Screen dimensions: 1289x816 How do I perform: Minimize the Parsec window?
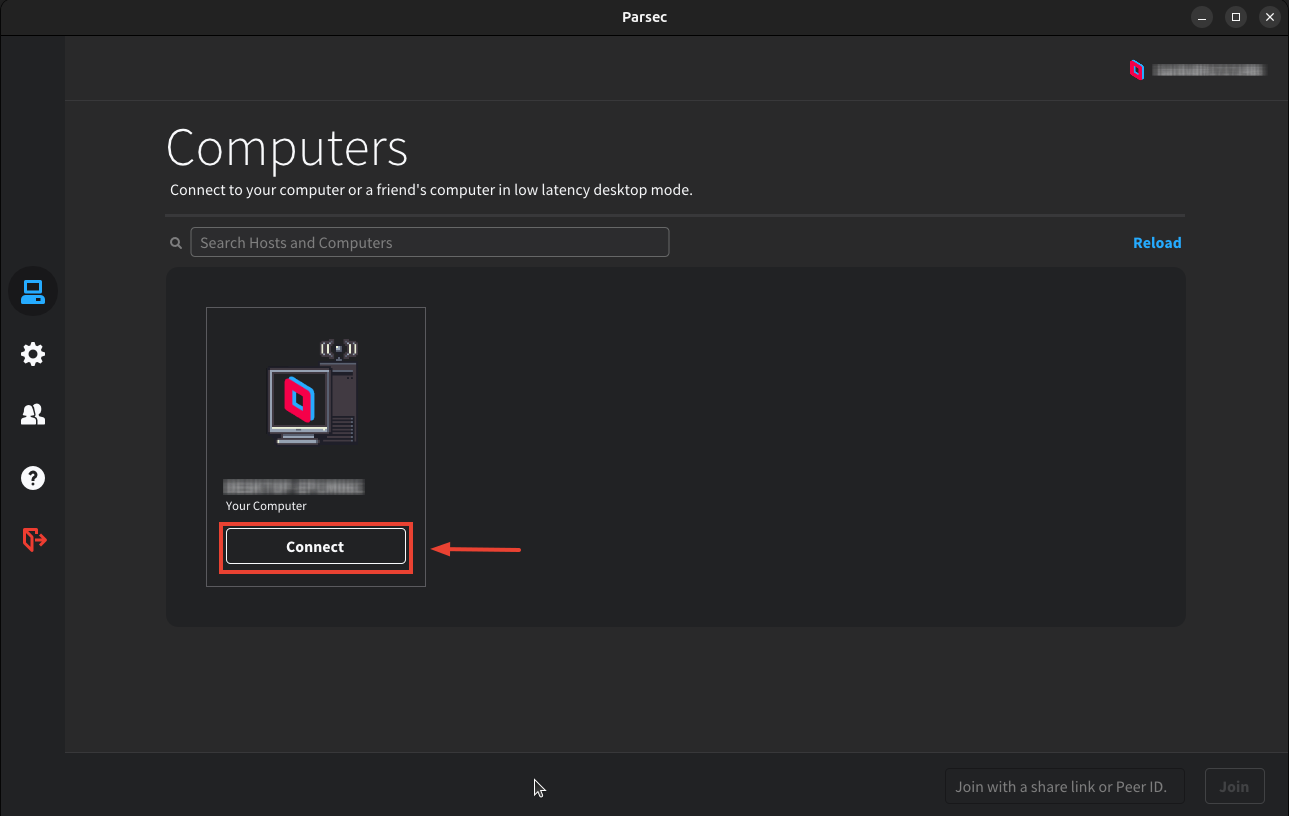click(x=1202, y=17)
